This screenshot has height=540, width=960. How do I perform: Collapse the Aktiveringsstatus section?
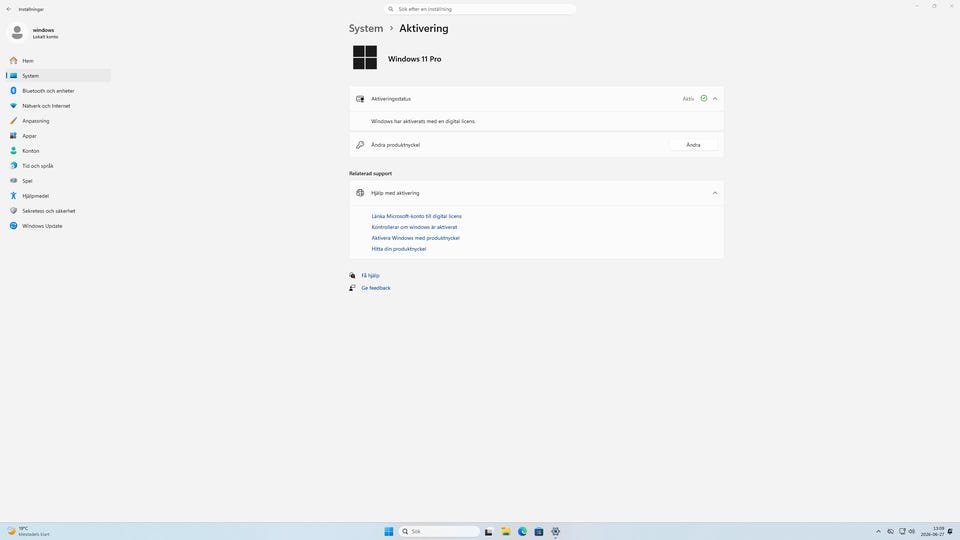pyautogui.click(x=714, y=99)
